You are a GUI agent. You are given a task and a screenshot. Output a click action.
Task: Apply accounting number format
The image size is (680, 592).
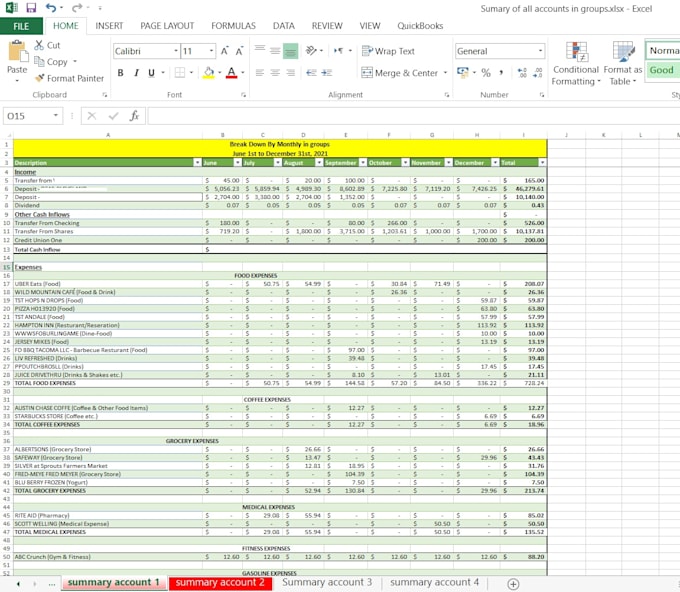(x=462, y=72)
